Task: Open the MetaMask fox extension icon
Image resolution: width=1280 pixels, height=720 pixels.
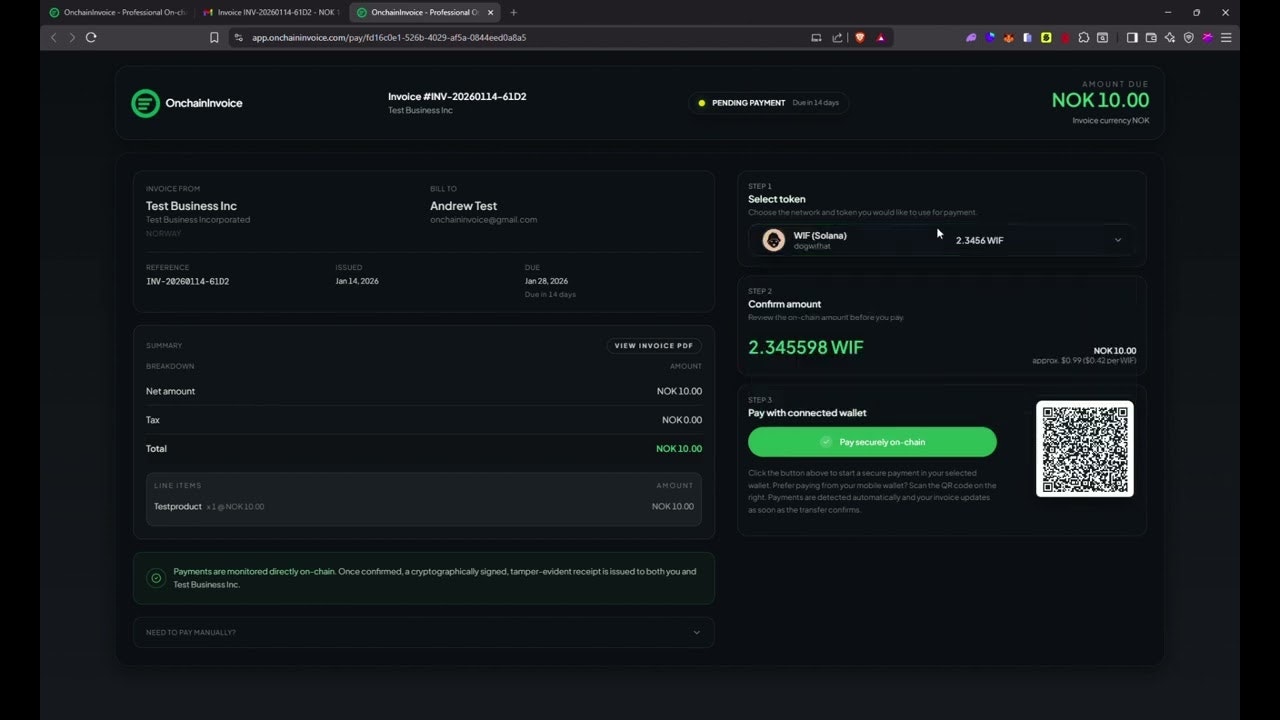Action: click(x=1008, y=38)
